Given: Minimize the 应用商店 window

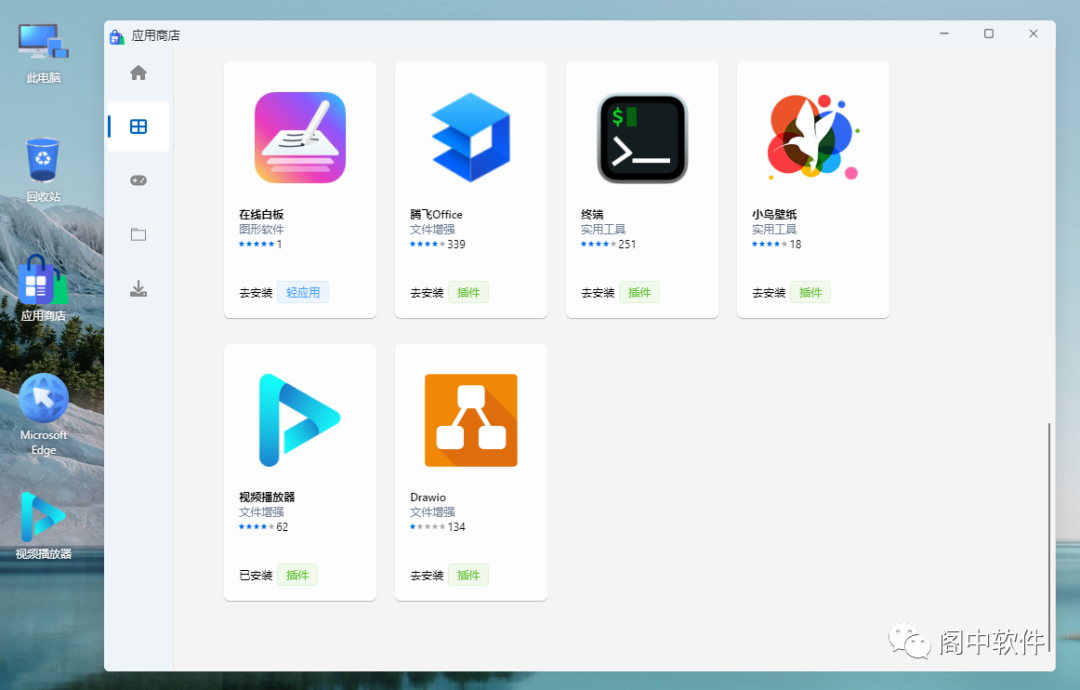Looking at the screenshot, I should [944, 34].
